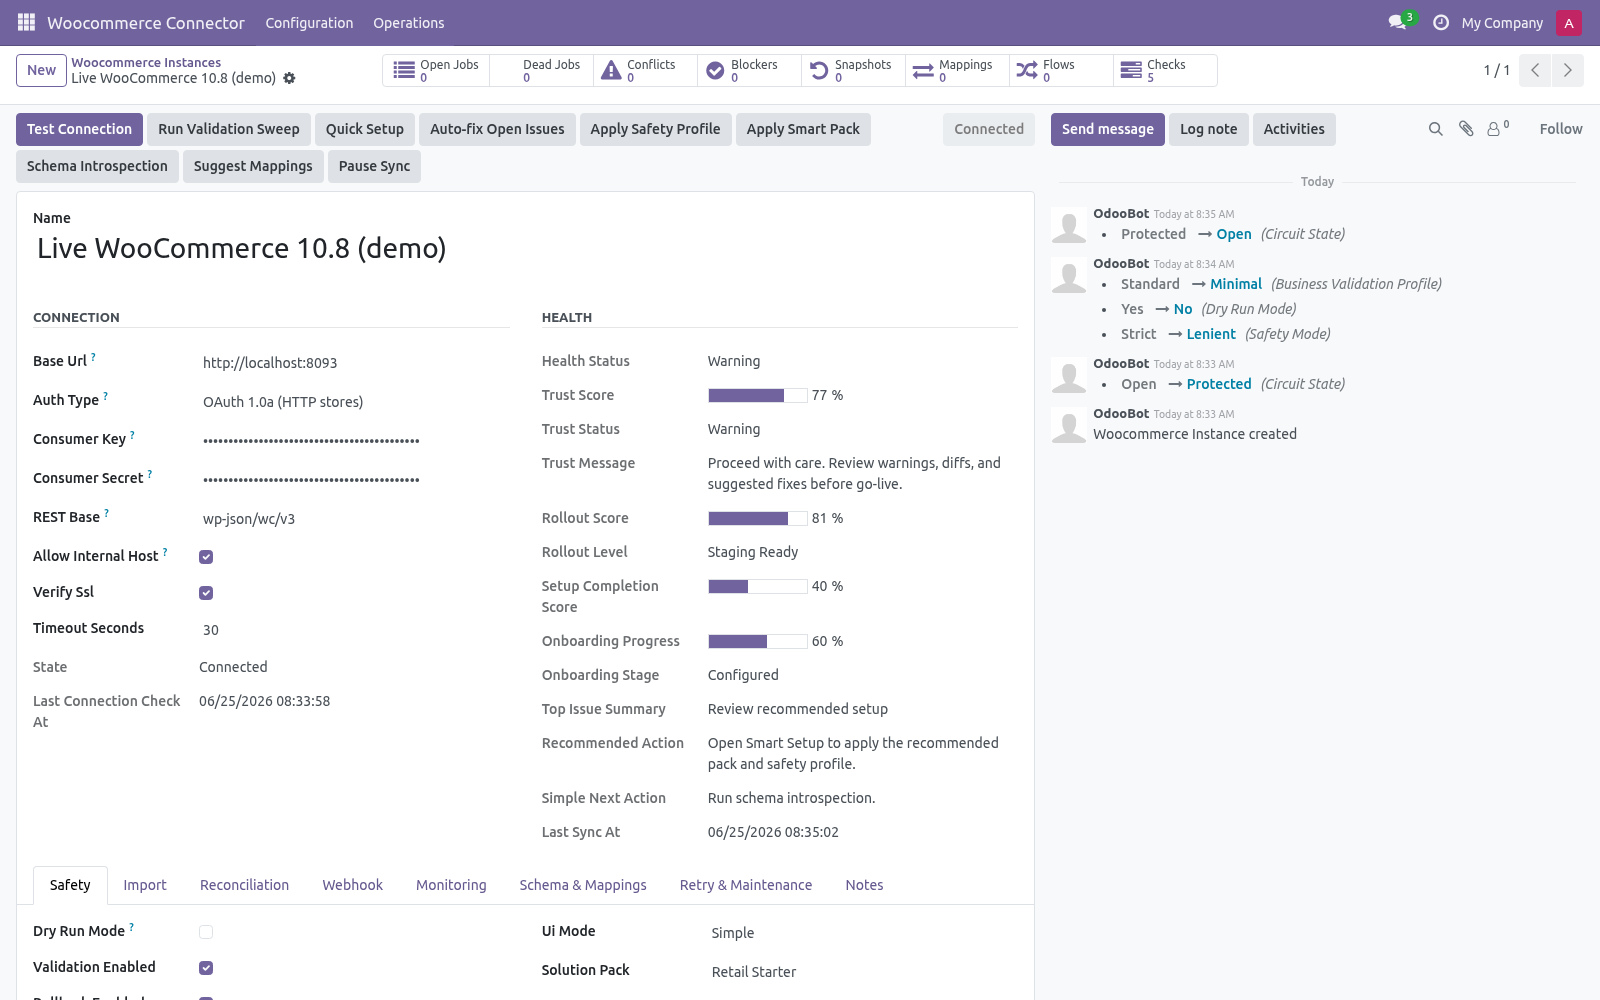Open the gear actions menu beside record name
Screen dimensions: 1600x1000
pyautogui.click(x=289, y=78)
